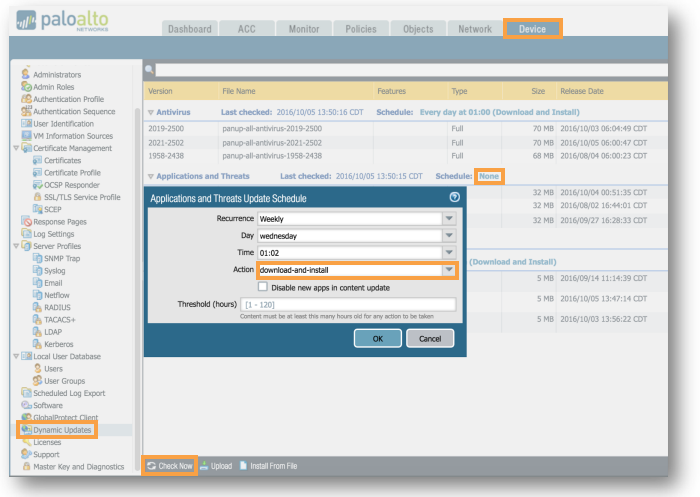Viewport: 700px width, 497px height.
Task: Click the Install From File icon
Action: pyautogui.click(x=243, y=466)
